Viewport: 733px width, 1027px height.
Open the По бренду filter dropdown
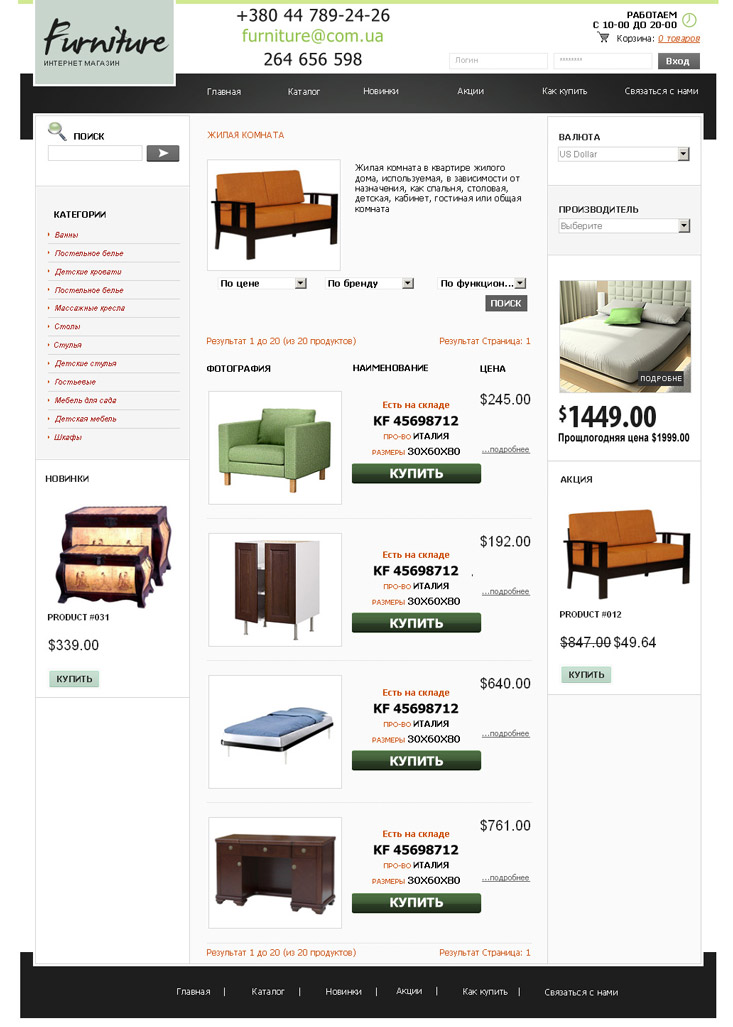tap(370, 283)
